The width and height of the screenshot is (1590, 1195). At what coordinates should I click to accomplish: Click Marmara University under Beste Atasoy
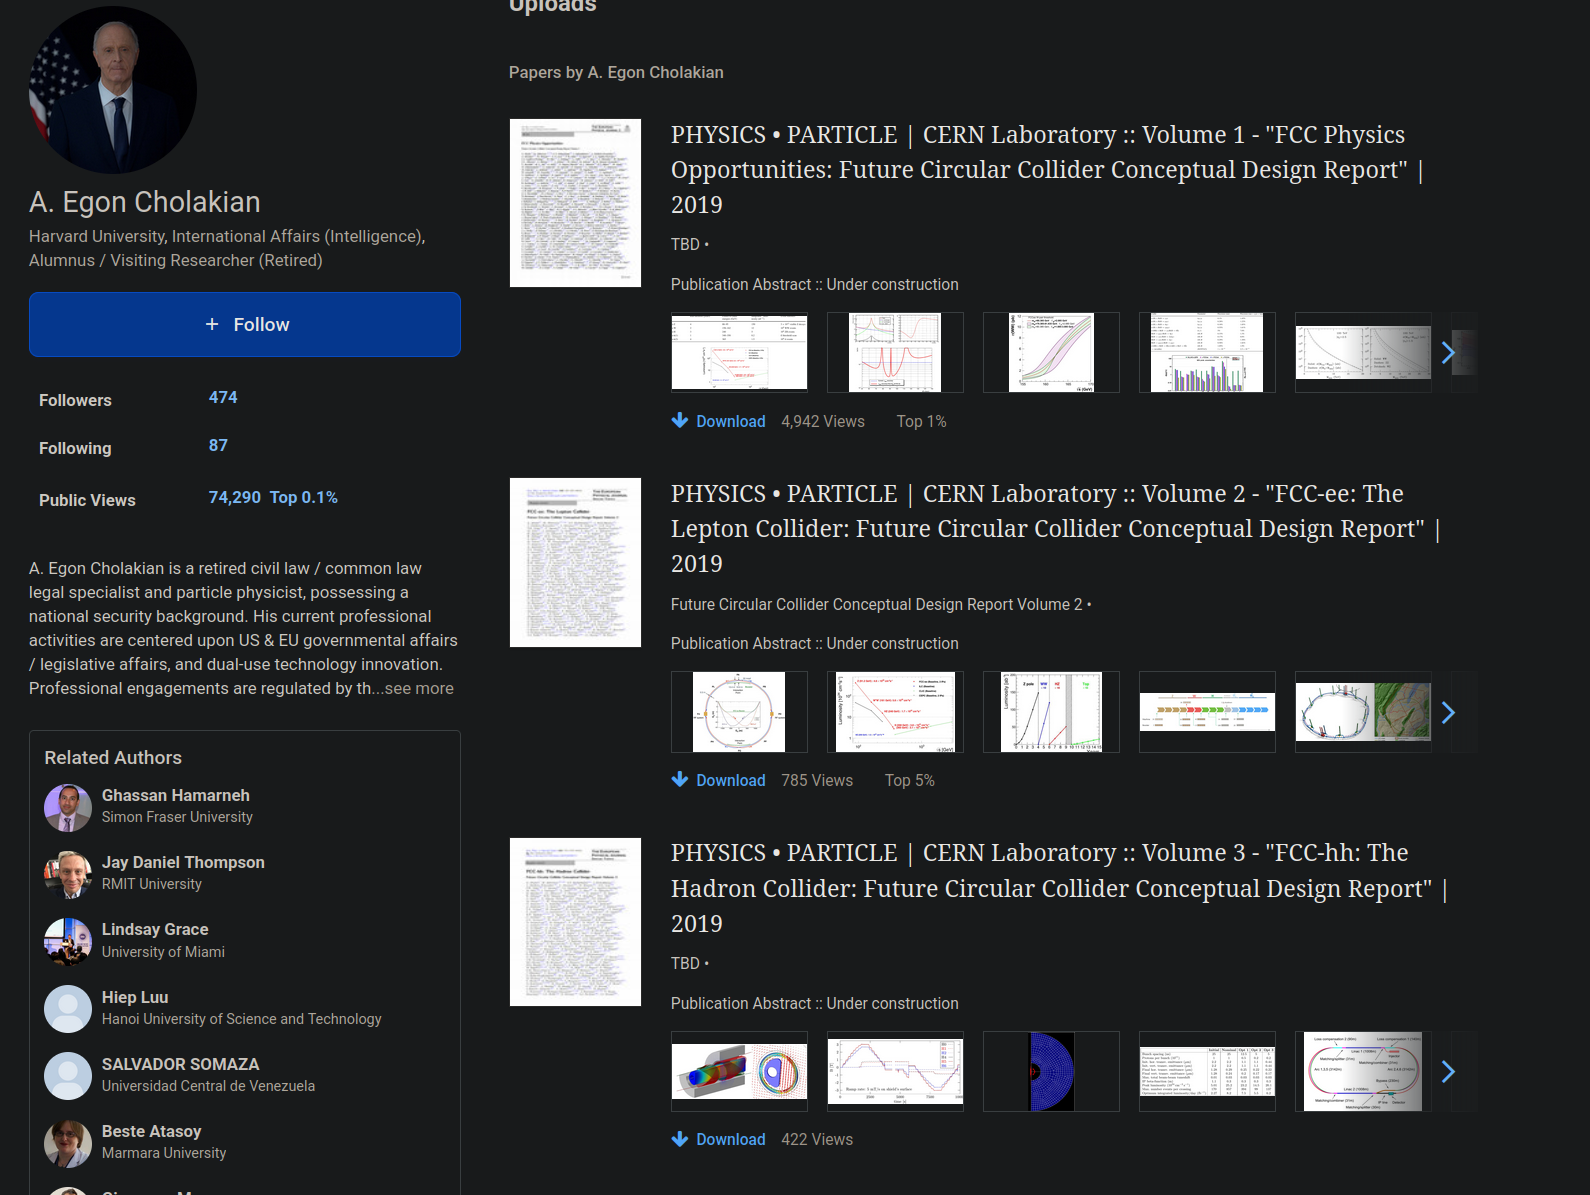[164, 1153]
